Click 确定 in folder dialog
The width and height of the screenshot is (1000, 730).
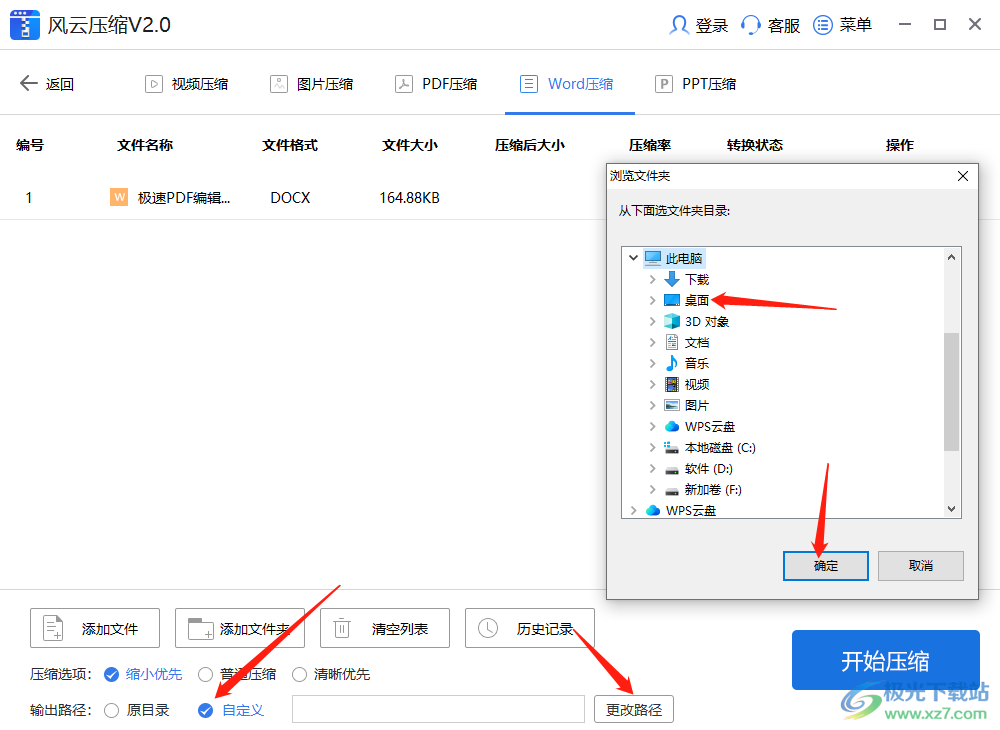tap(826, 566)
